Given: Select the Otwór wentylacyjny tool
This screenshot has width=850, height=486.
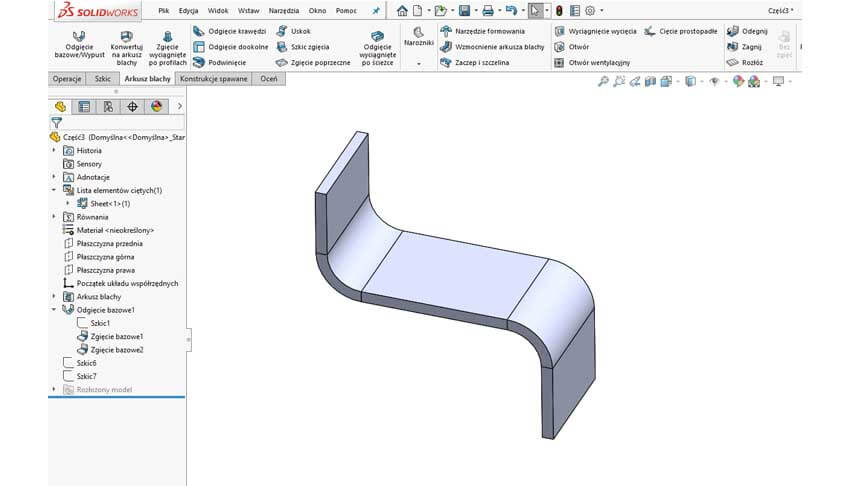Looking at the screenshot, I should 592,63.
